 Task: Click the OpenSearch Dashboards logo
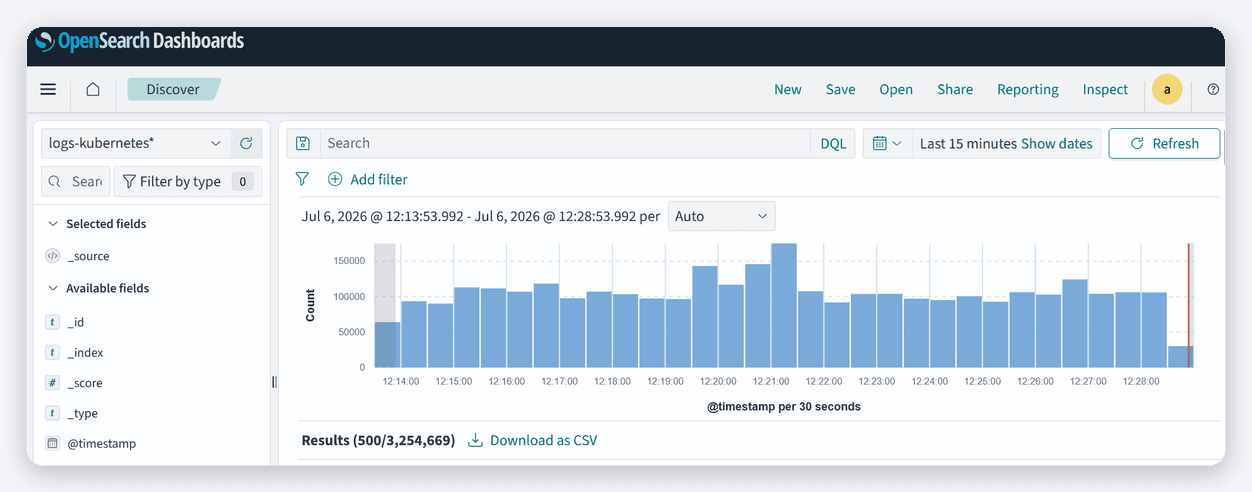tap(139, 42)
